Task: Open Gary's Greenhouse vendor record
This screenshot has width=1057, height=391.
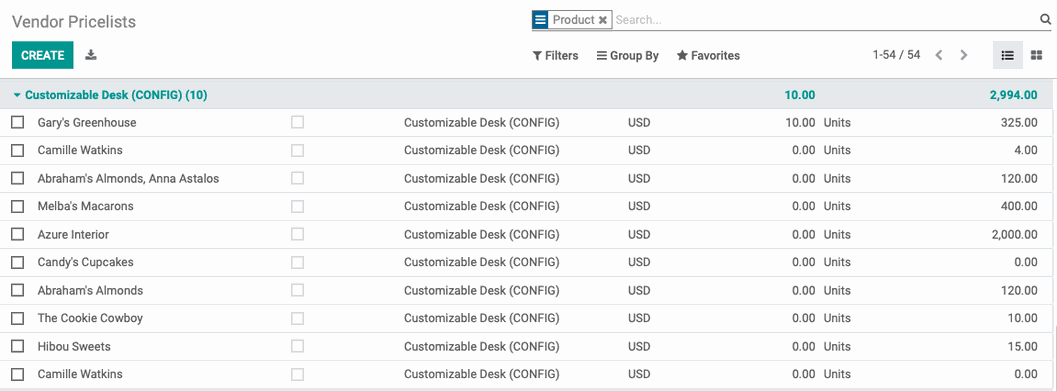Action: pyautogui.click(x=87, y=123)
